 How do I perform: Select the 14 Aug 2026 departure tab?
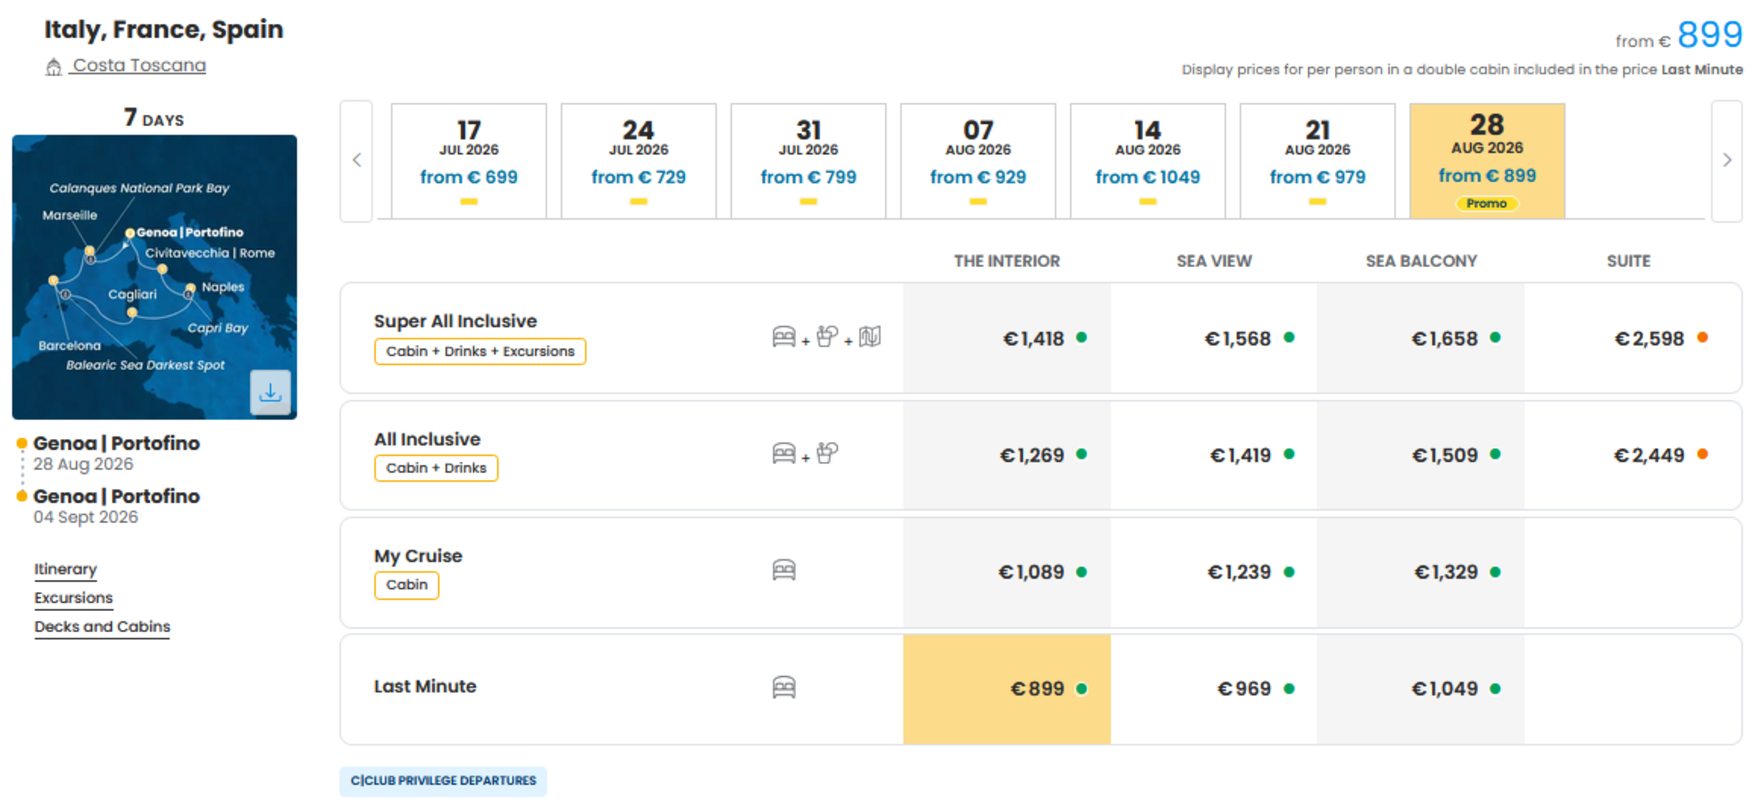1148,160
